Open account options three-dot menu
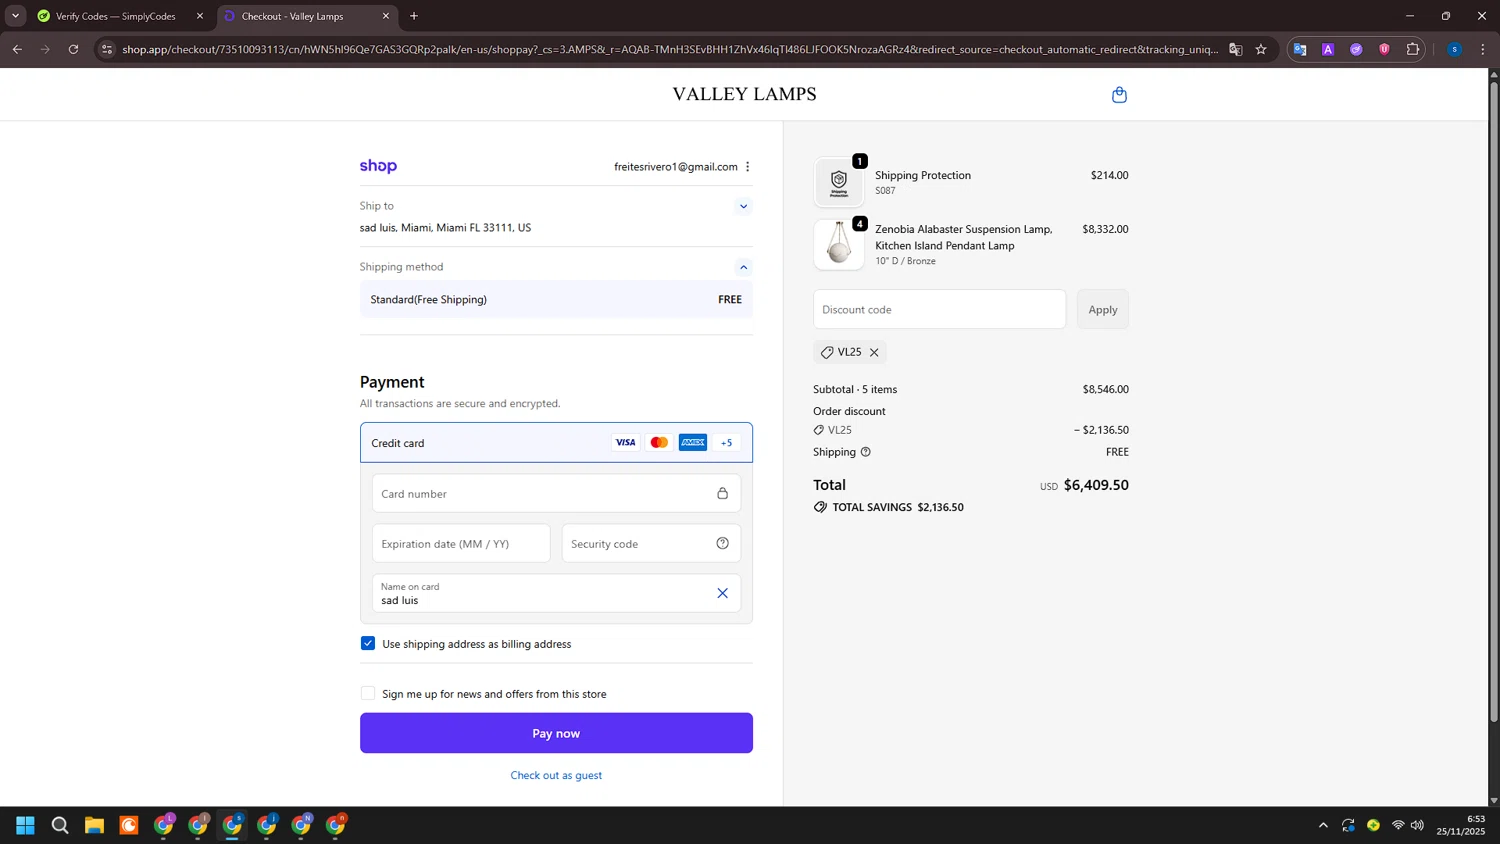1500x844 pixels. 747,167
